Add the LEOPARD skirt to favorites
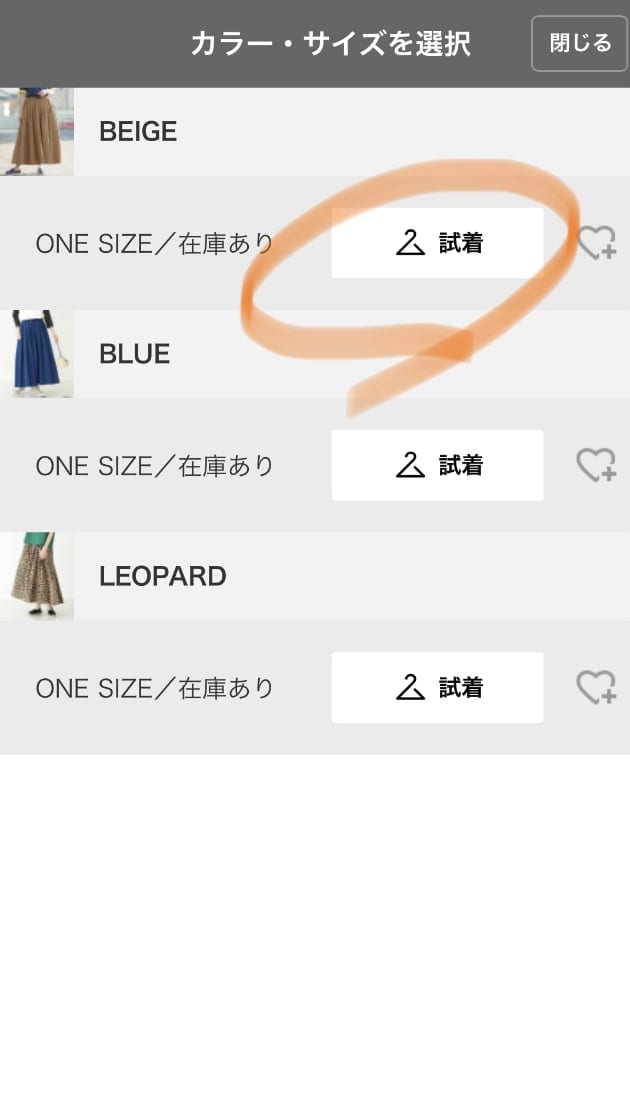630x1120 pixels. (596, 687)
